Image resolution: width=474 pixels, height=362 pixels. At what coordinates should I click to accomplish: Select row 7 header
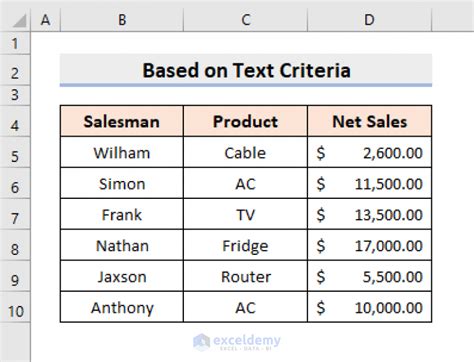coord(15,214)
